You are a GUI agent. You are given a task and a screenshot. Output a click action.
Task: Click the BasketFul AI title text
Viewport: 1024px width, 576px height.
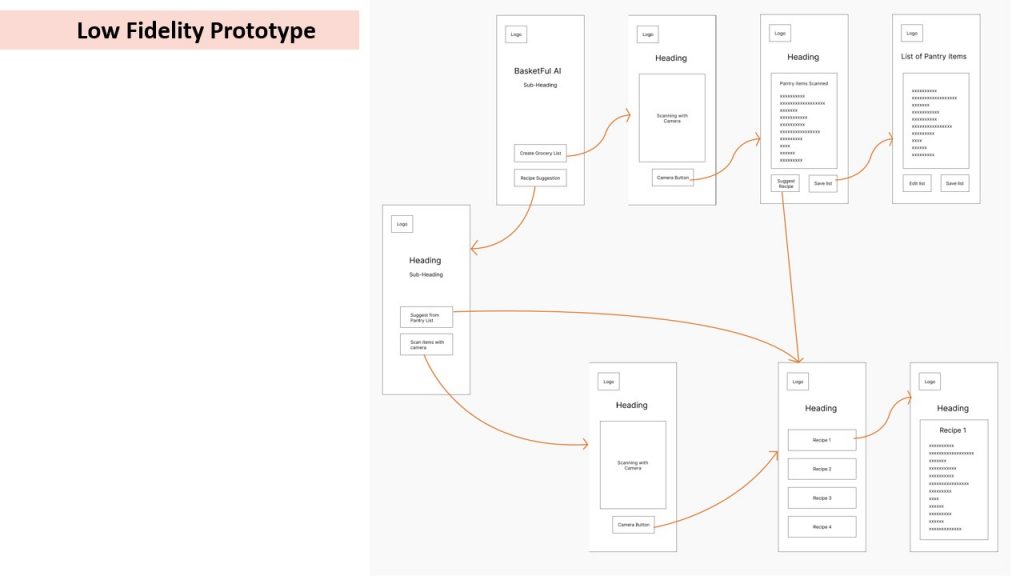540,71
